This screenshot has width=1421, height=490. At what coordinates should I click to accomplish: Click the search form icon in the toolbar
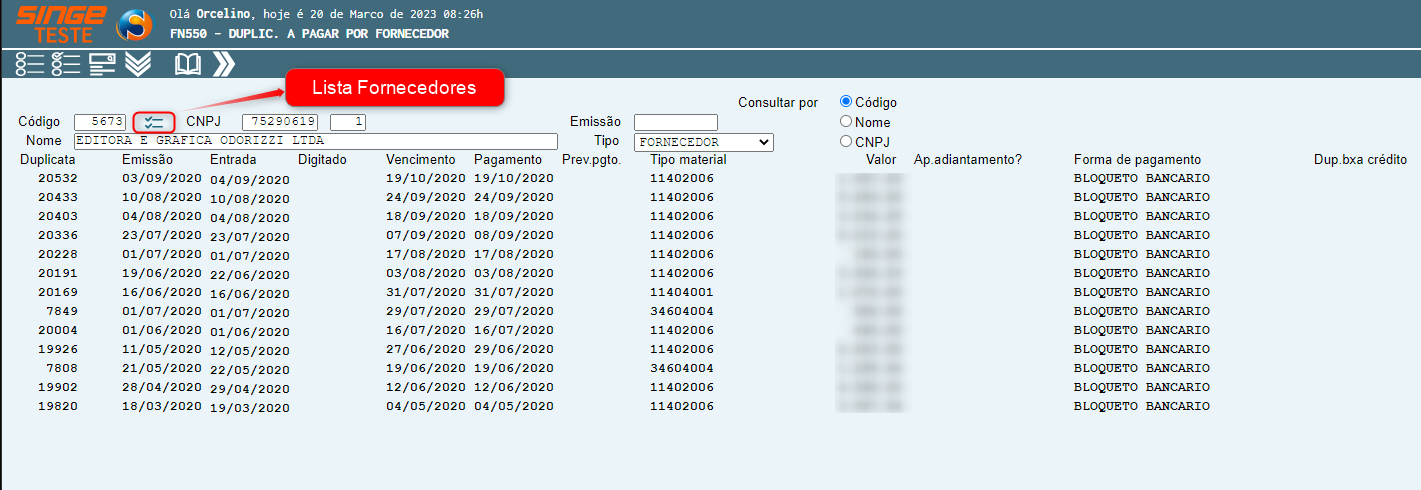pyautogui.click(x=102, y=64)
